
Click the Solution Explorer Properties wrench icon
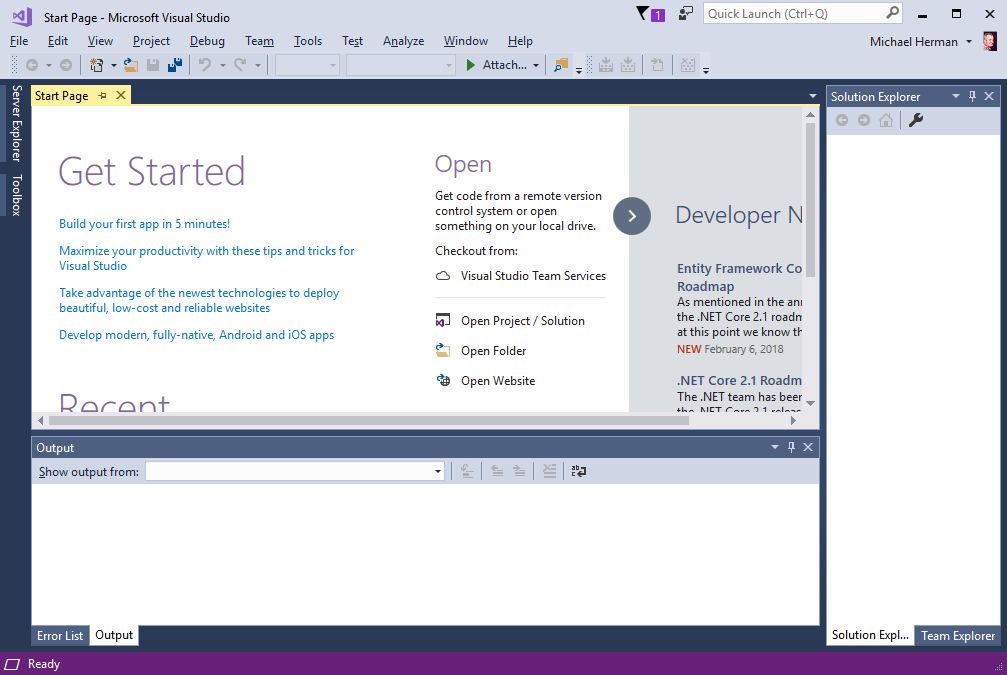coord(916,120)
